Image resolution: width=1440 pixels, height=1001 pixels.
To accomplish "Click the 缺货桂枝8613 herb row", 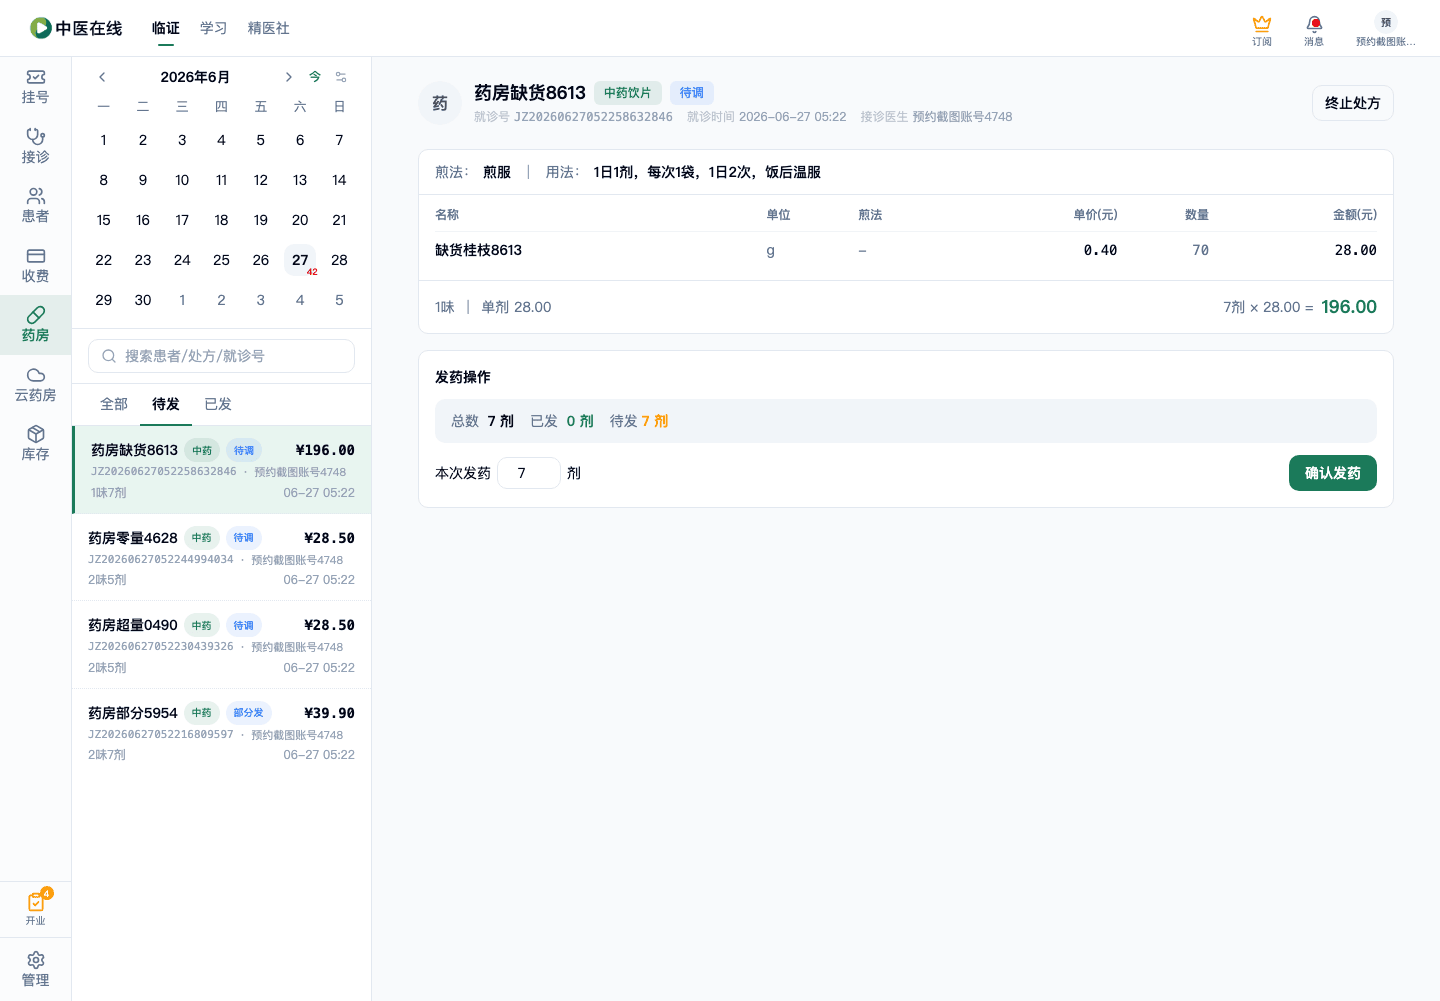I will point(906,250).
